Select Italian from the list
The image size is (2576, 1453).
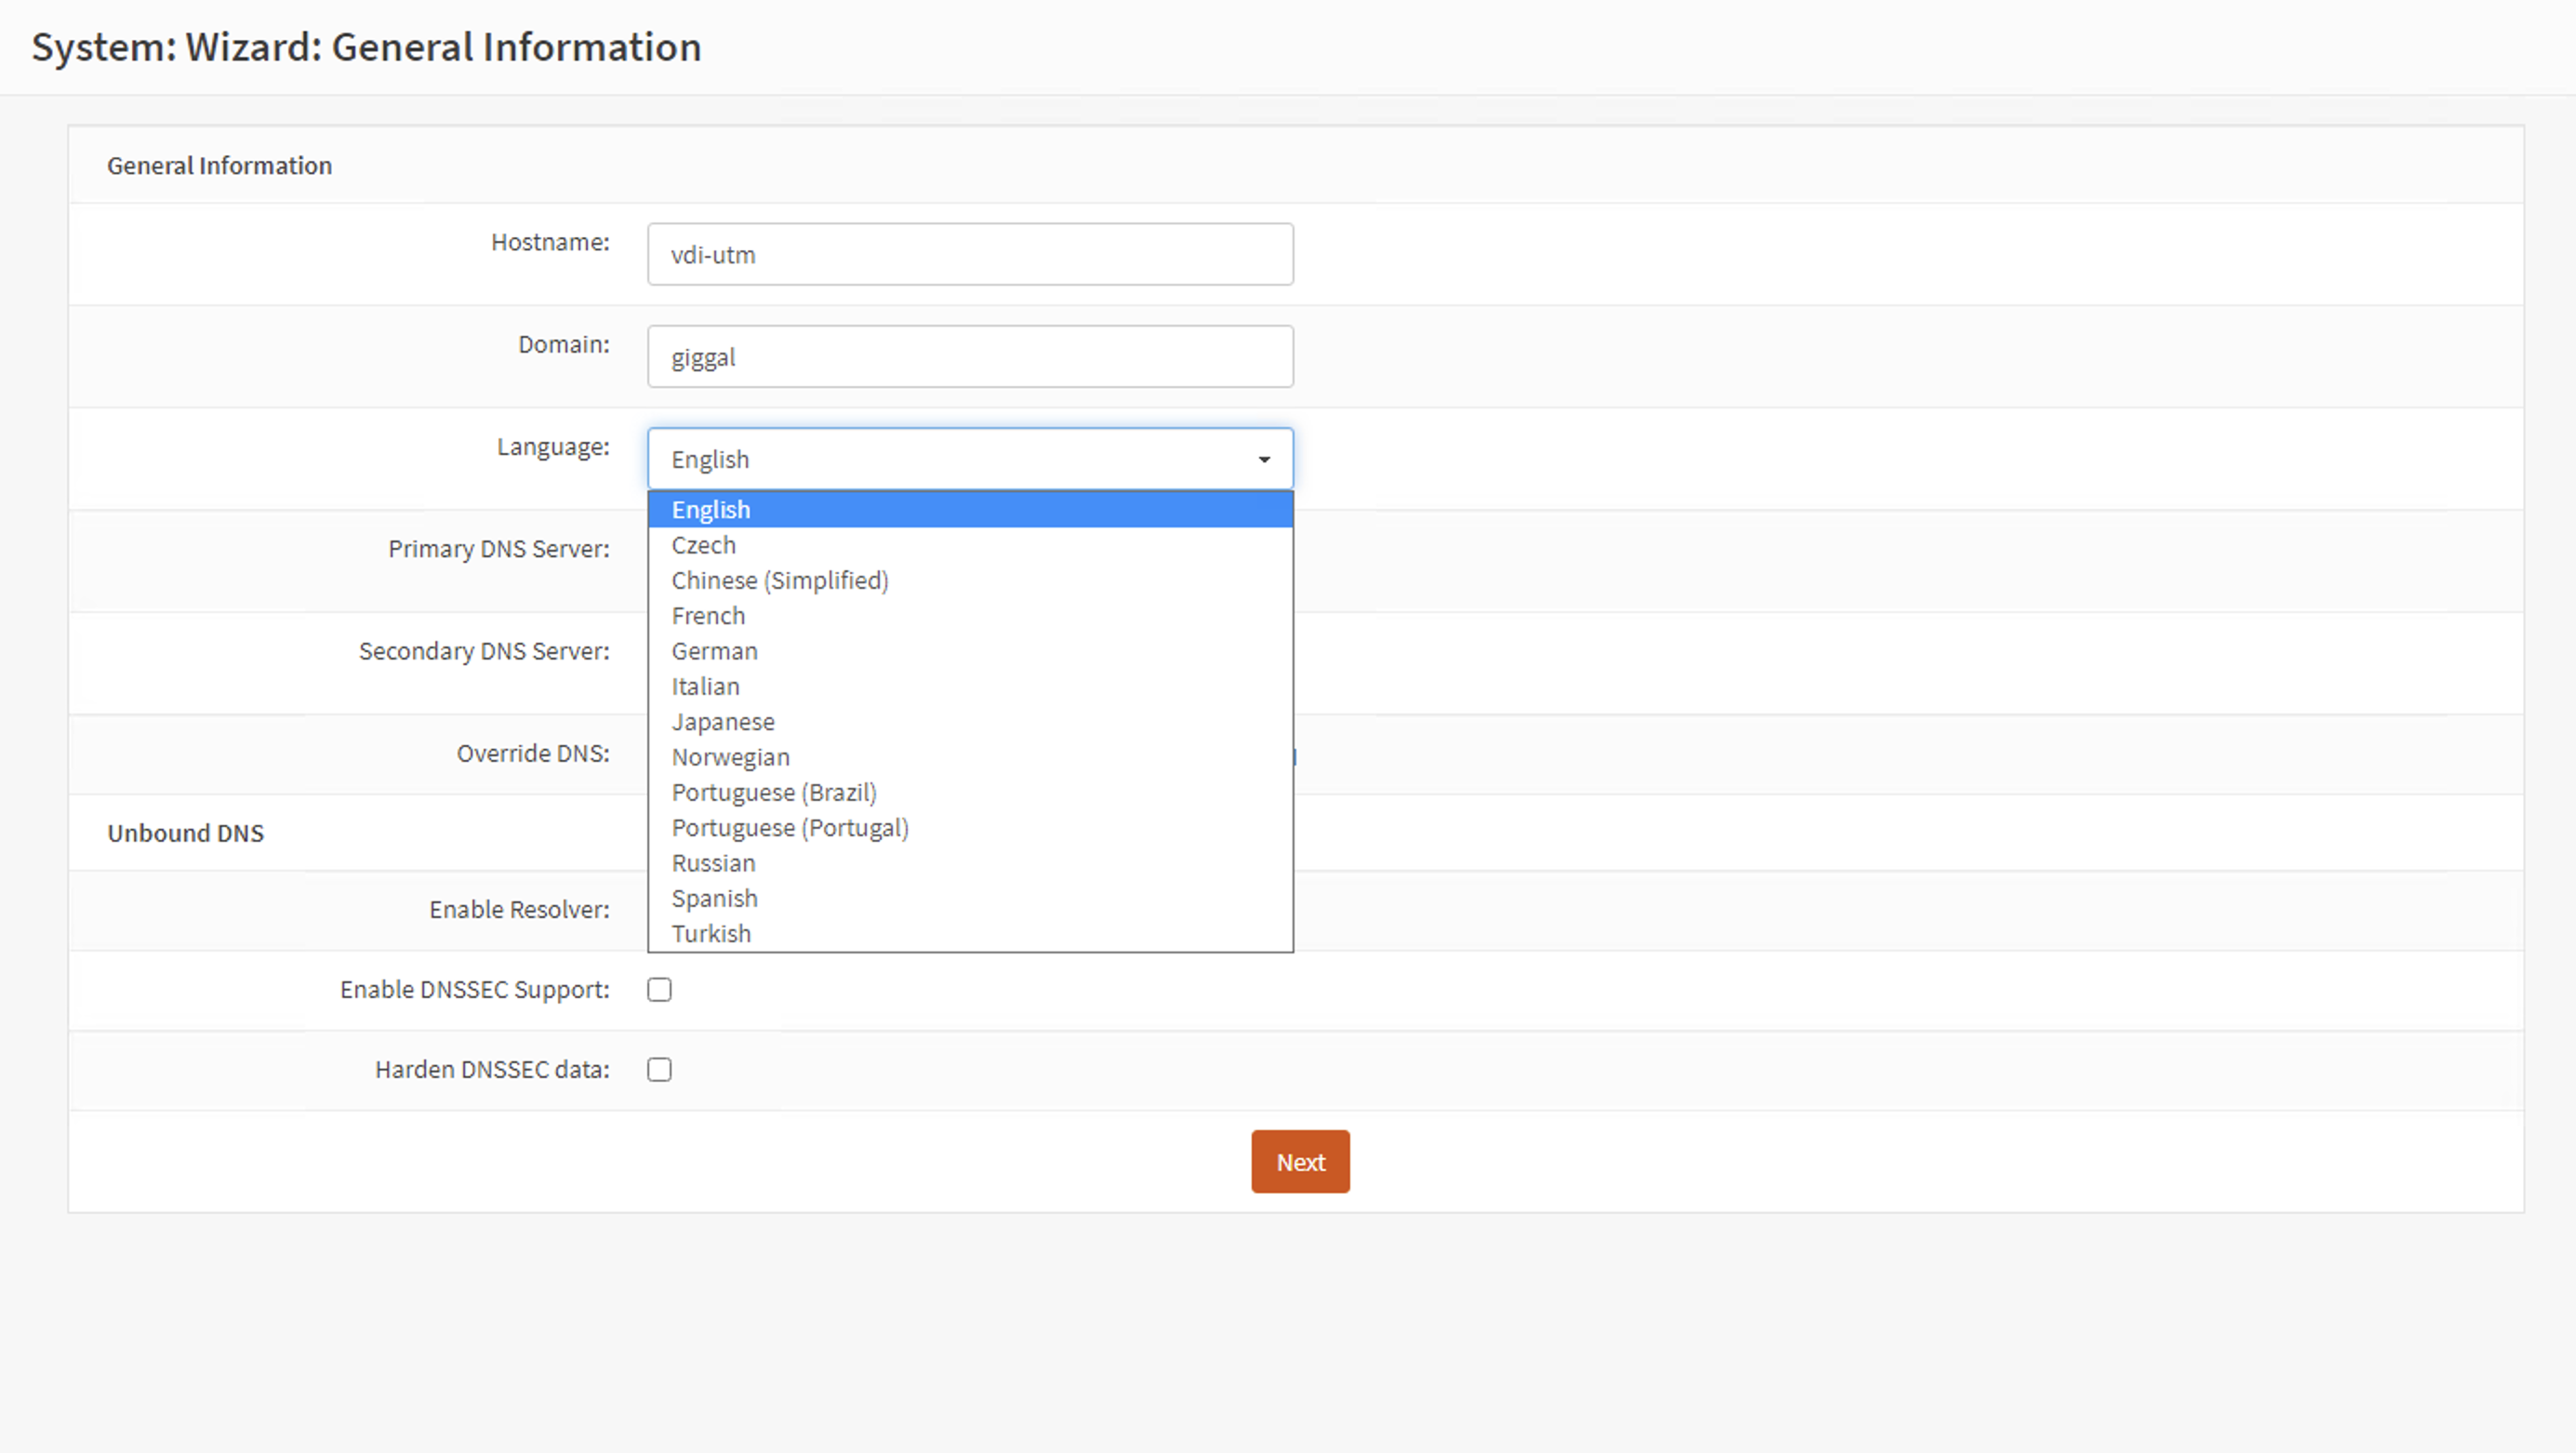(706, 686)
